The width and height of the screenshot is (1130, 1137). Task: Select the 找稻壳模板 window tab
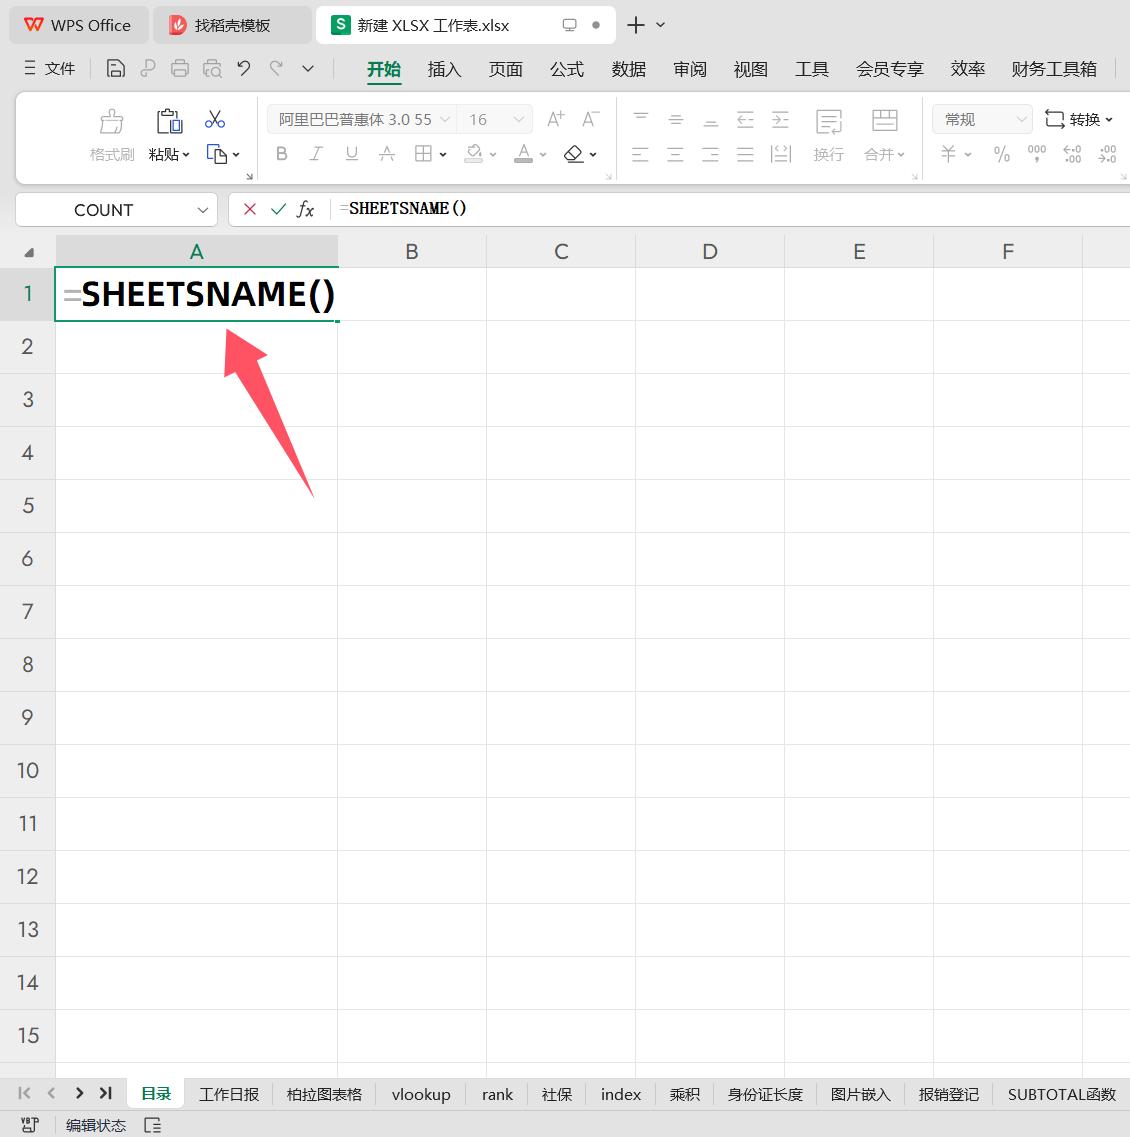click(x=232, y=25)
